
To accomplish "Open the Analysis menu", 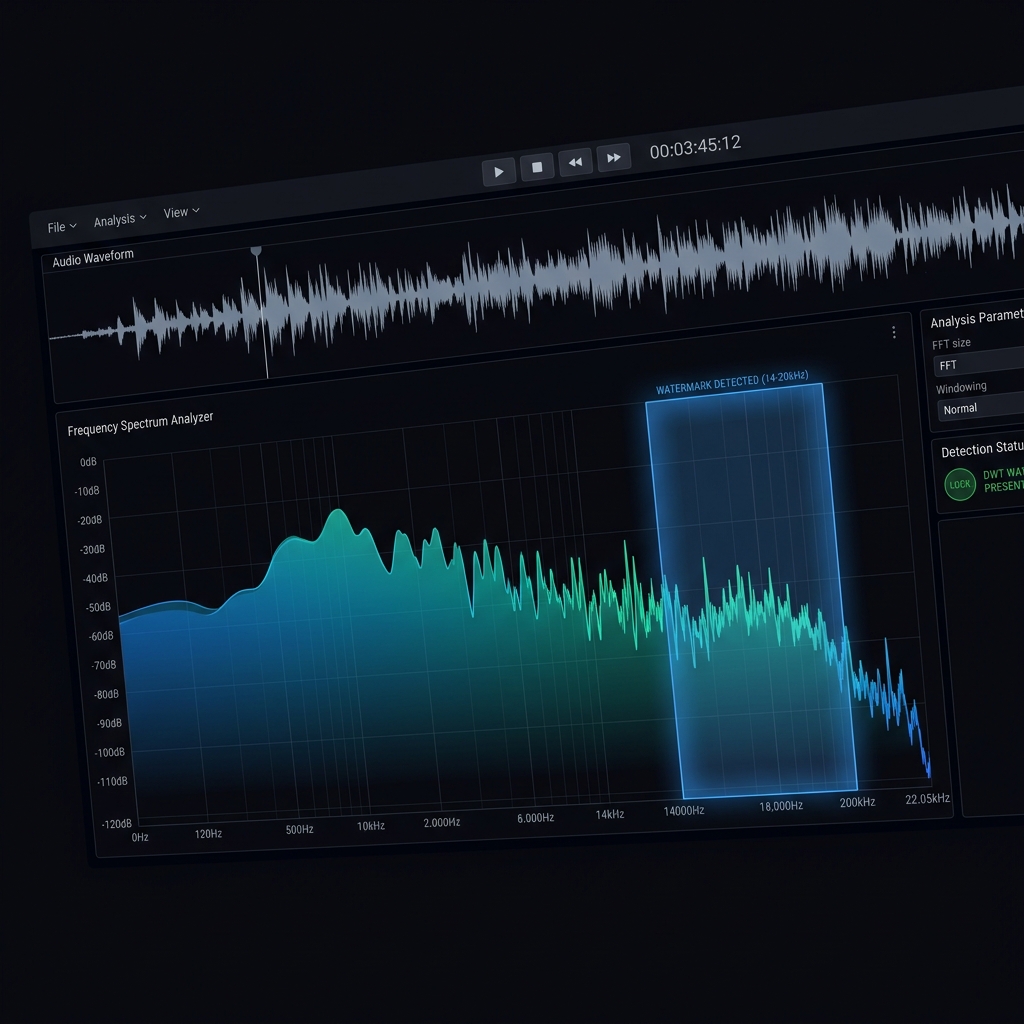I will [x=120, y=219].
